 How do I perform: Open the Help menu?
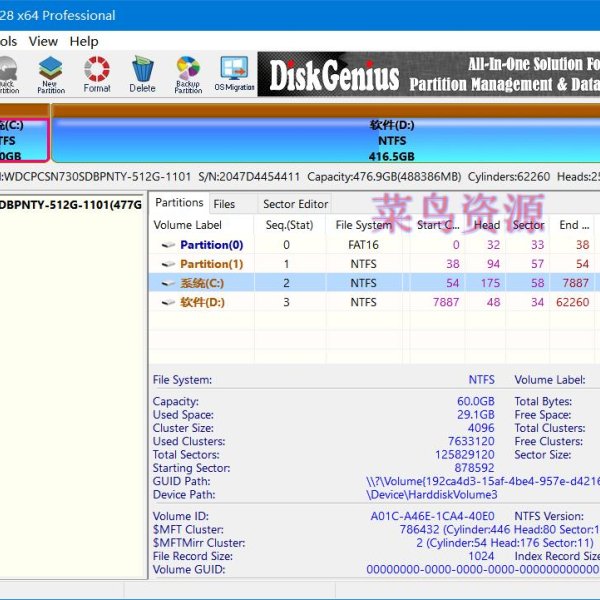point(84,41)
